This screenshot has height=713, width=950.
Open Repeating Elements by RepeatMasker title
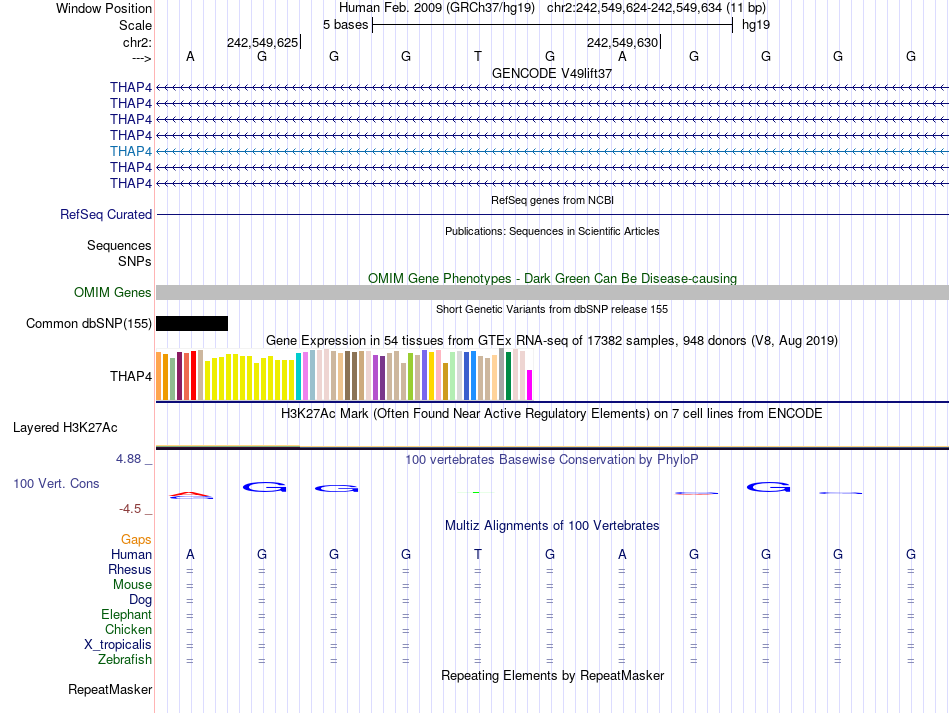552,675
